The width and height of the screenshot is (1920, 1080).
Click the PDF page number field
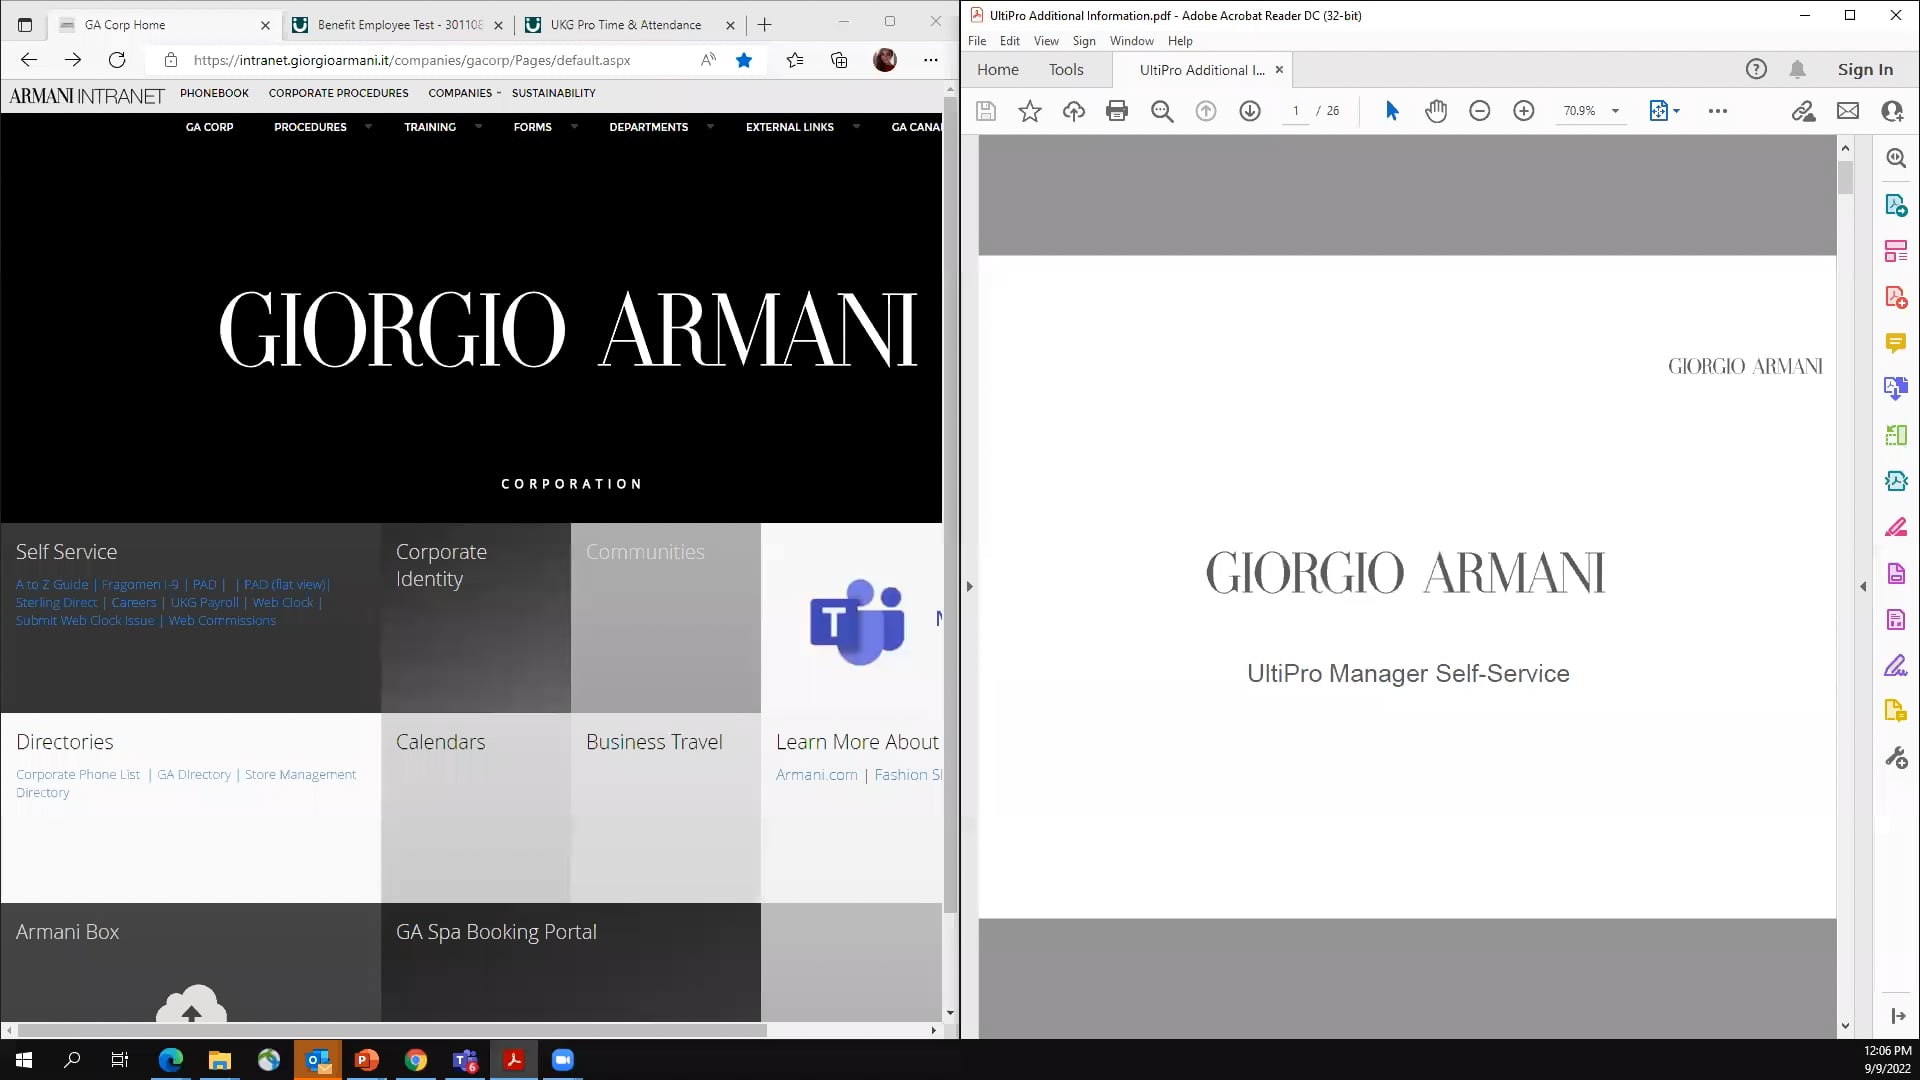(x=1295, y=111)
